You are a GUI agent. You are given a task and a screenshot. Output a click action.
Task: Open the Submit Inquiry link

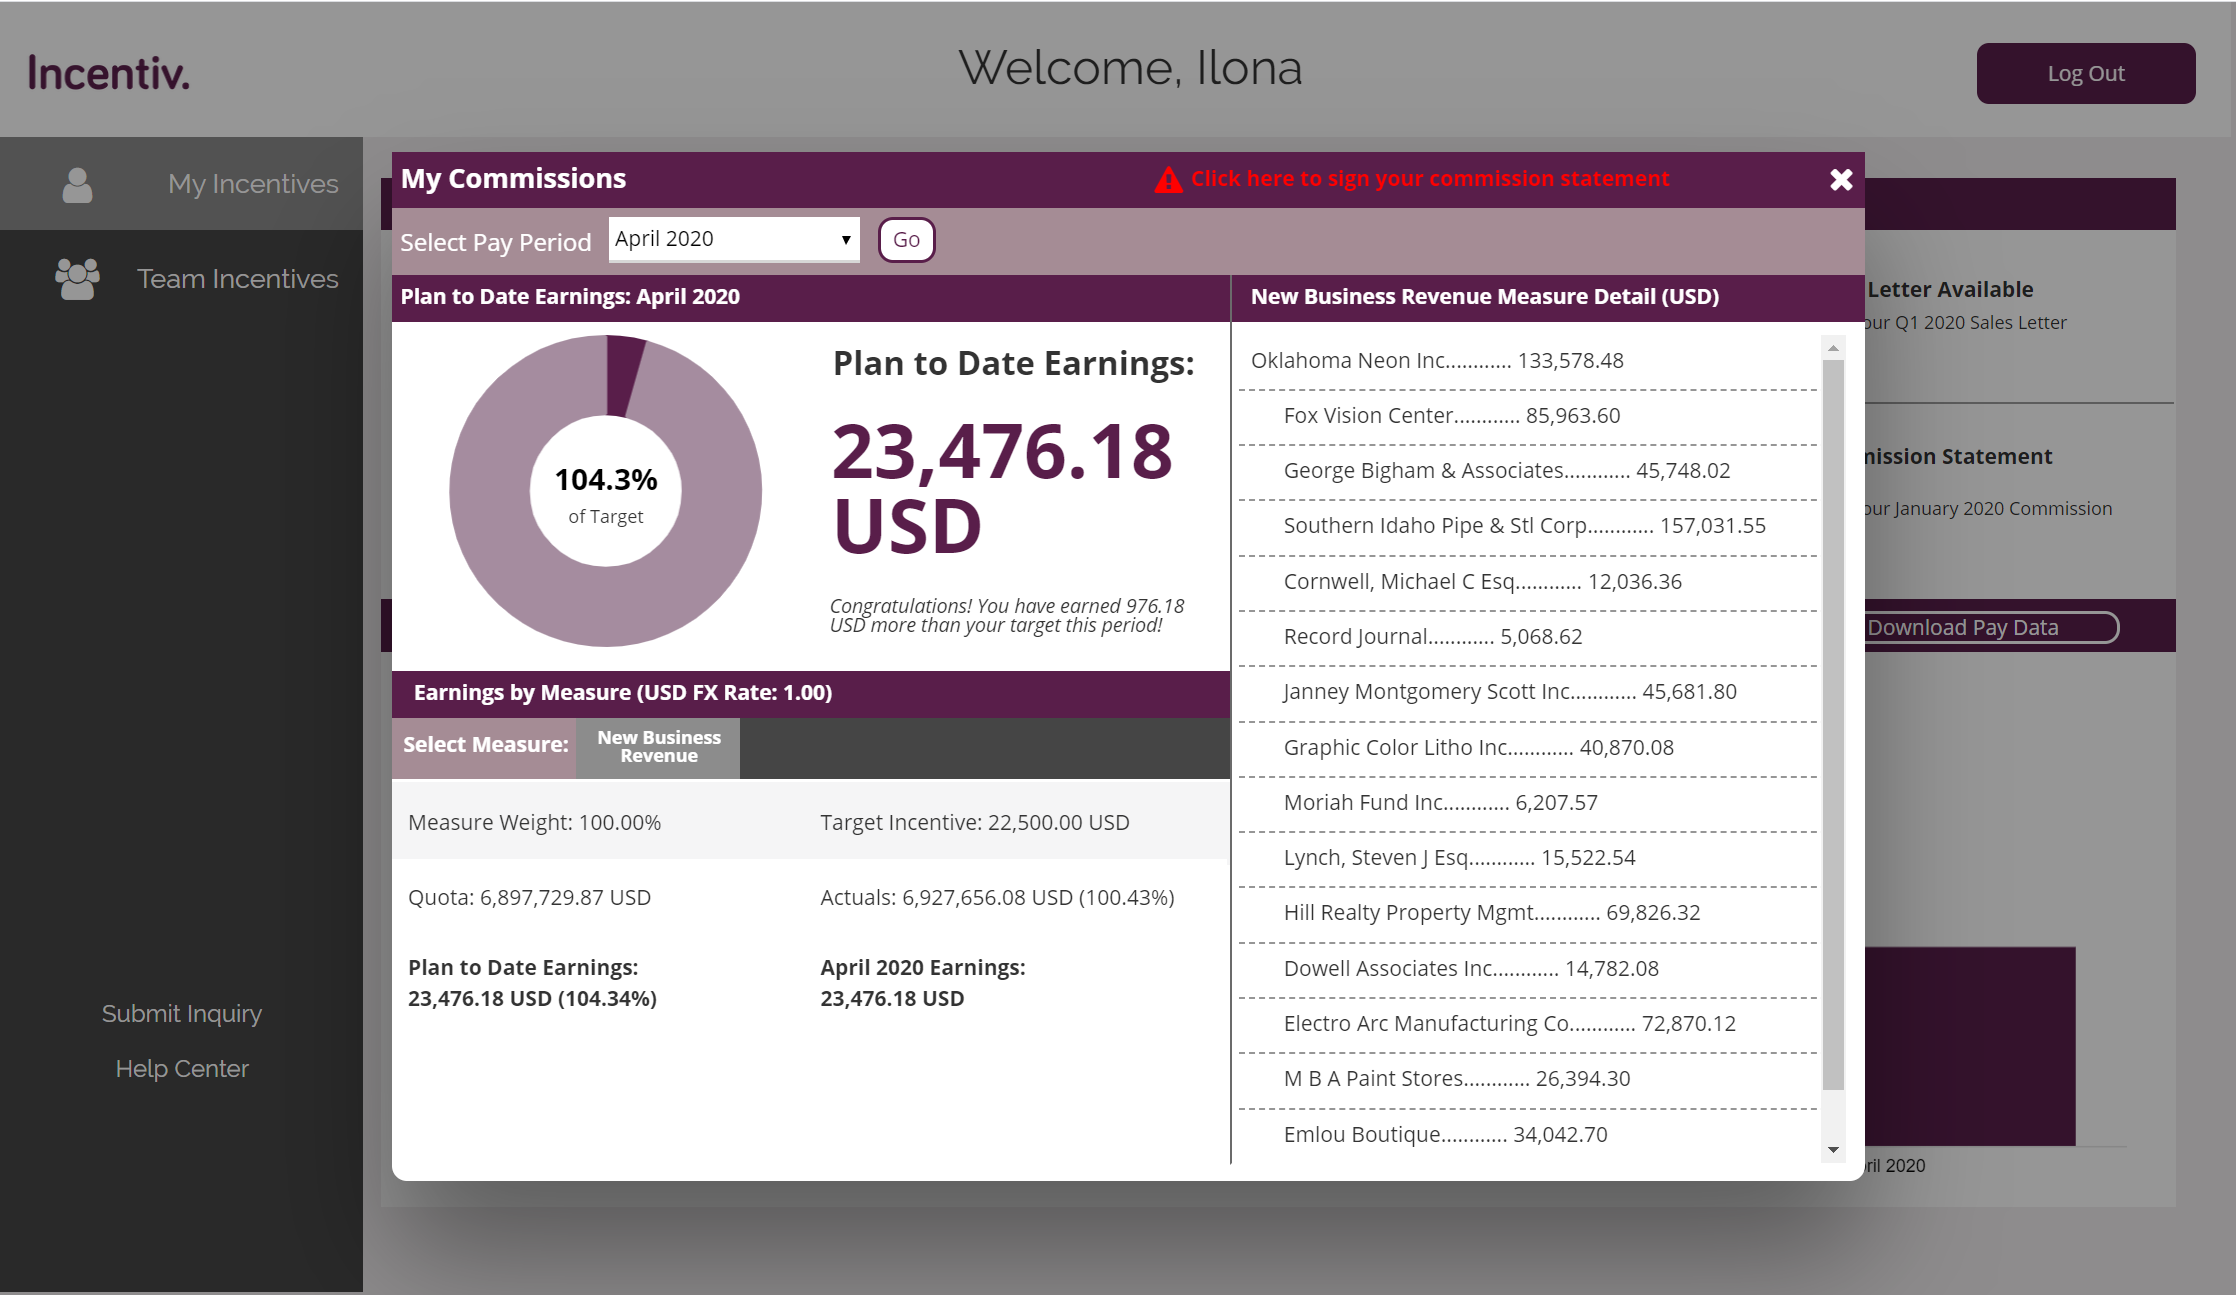pyautogui.click(x=181, y=1014)
